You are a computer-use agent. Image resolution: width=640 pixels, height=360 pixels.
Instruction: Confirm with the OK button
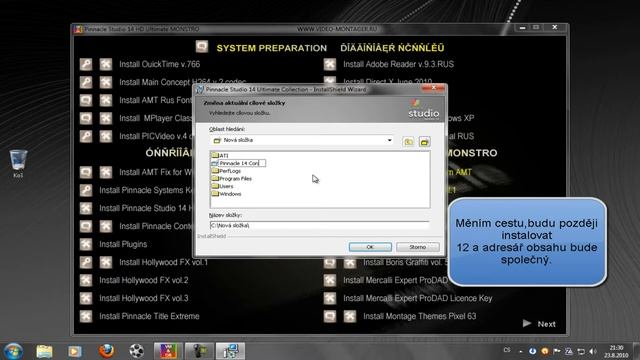click(370, 247)
